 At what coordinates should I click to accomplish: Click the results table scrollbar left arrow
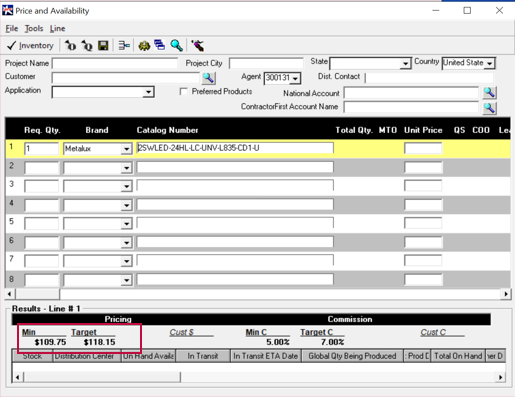click(17, 377)
